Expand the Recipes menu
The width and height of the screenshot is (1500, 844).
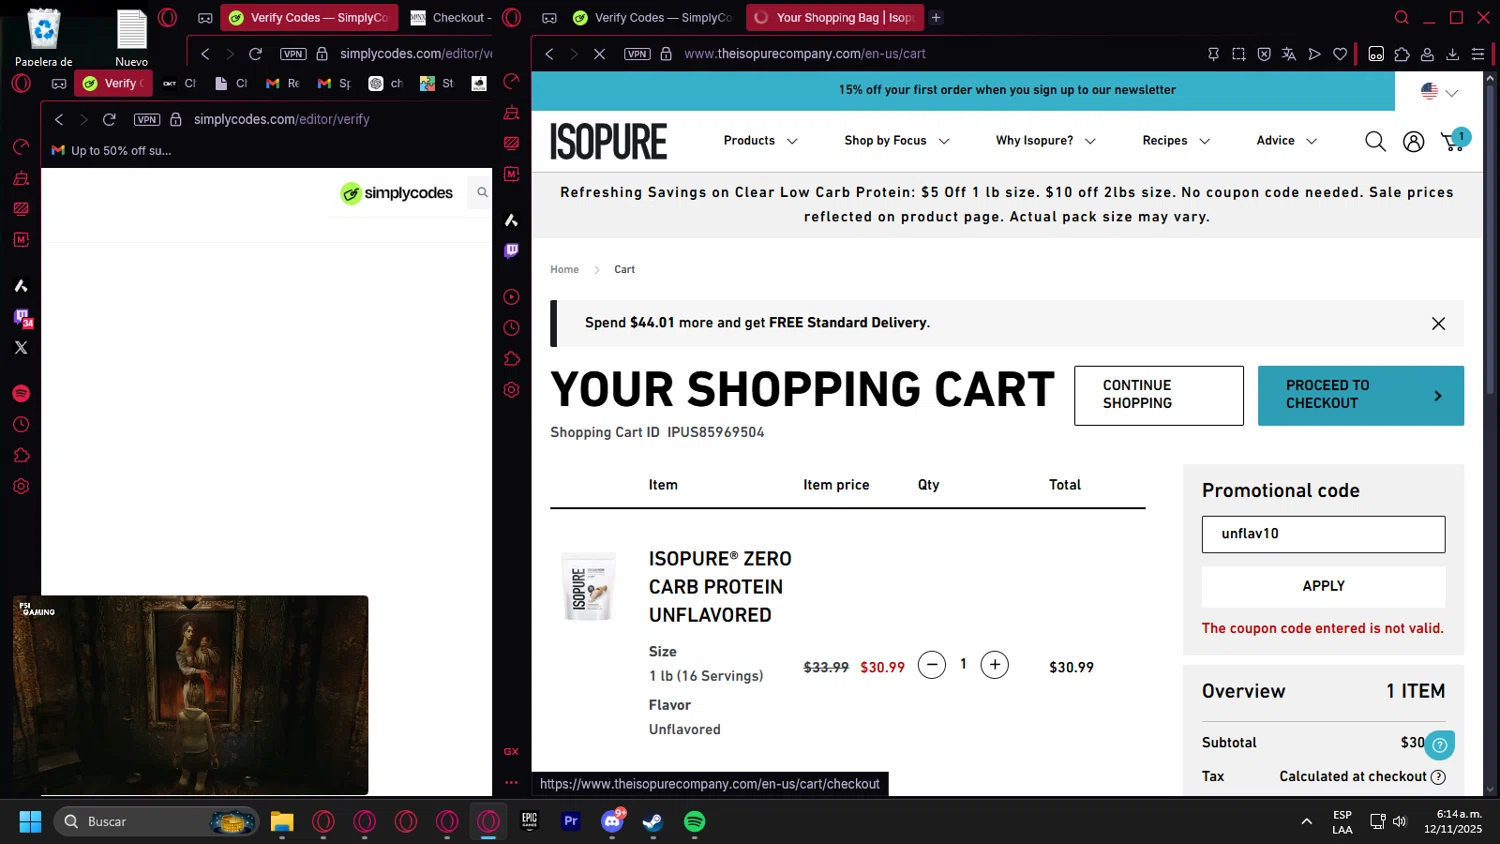tap(1176, 141)
